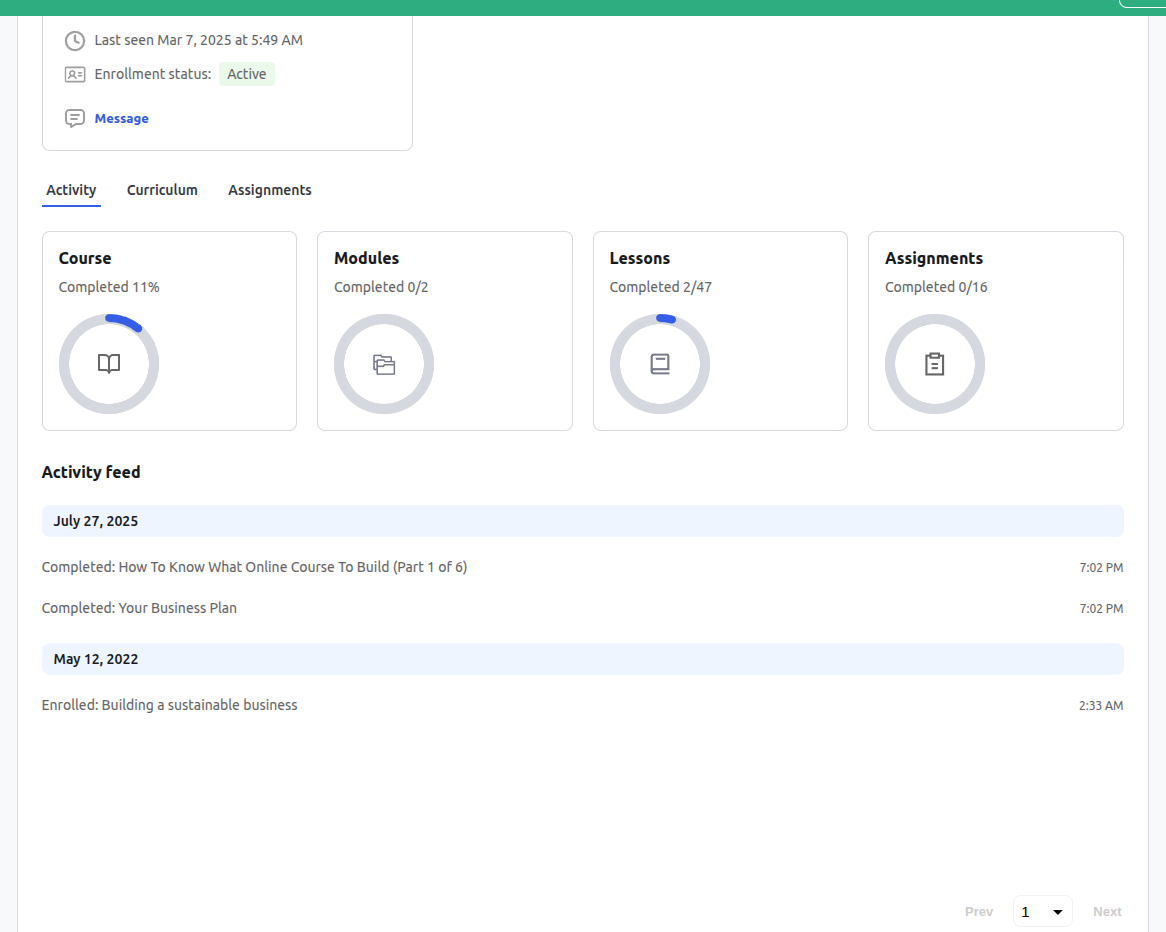The height and width of the screenshot is (932, 1166).
Task: Click the Active enrollment status badge
Action: coord(247,74)
